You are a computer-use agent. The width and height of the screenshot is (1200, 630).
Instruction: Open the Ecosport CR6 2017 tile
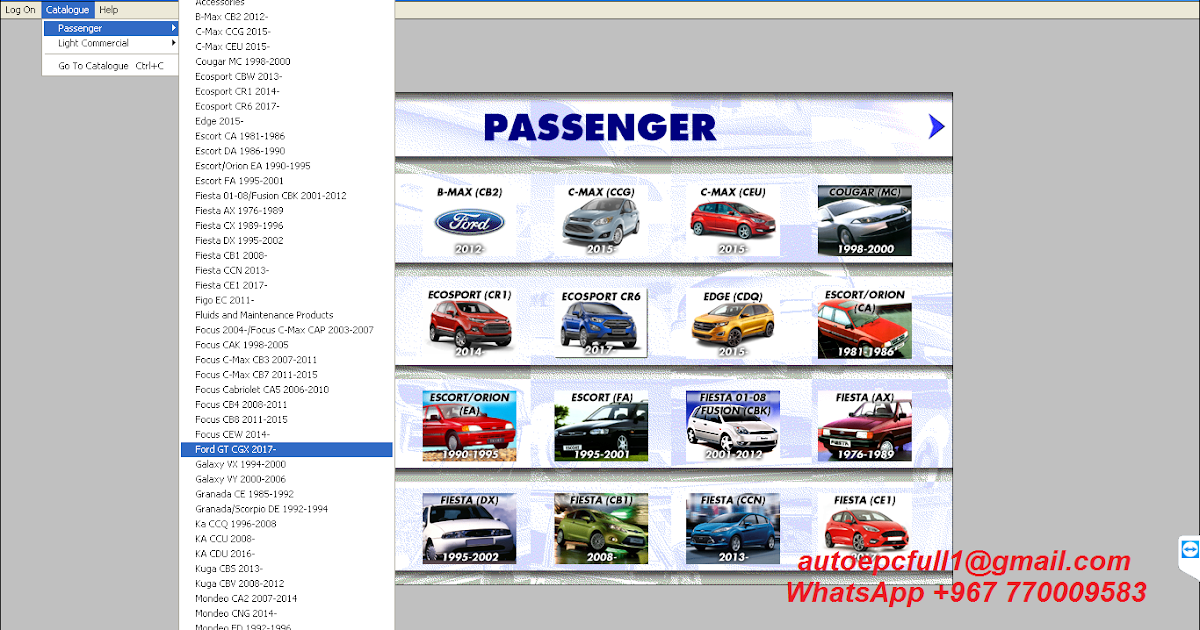click(601, 323)
